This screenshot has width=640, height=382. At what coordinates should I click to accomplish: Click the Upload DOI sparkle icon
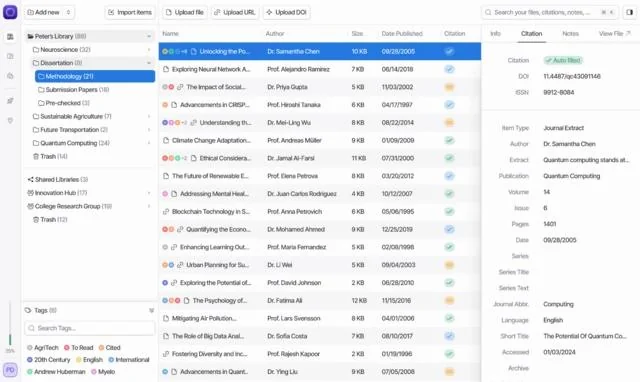click(x=269, y=12)
